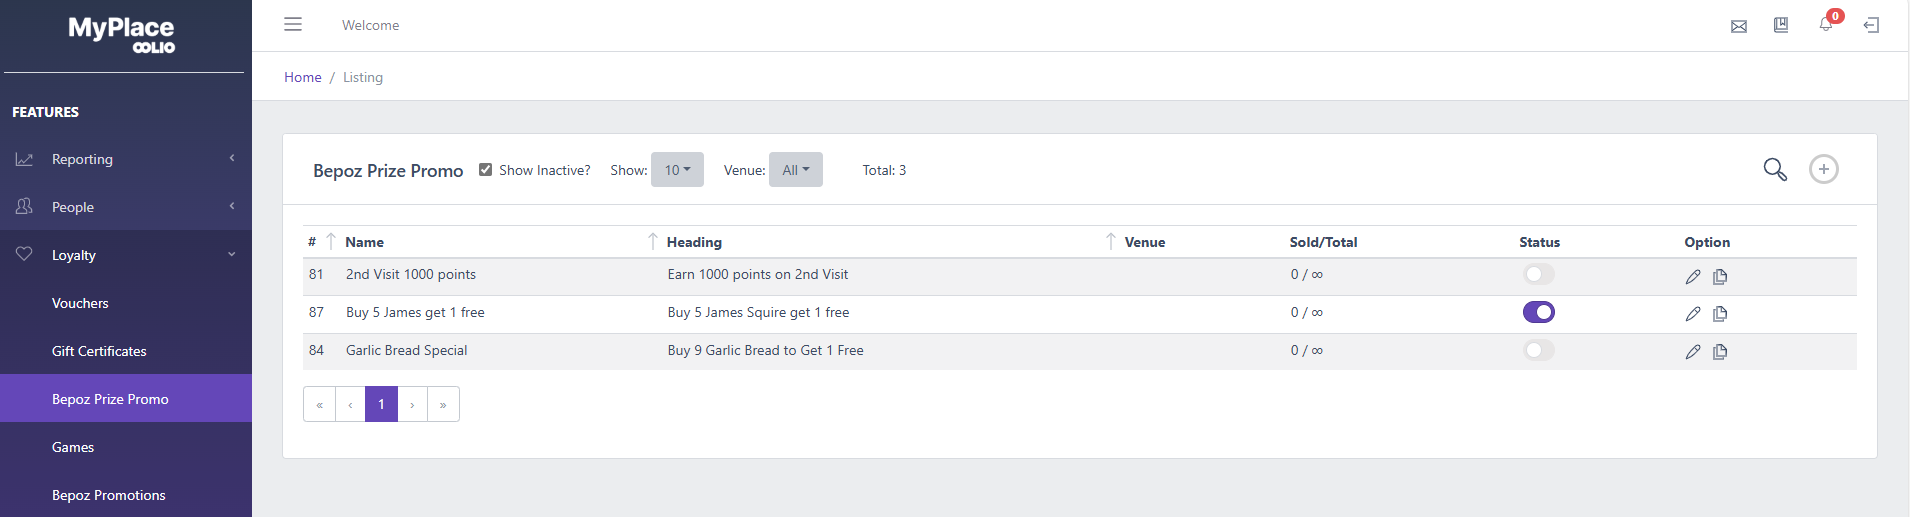Disable the Buy 5 James get 1 free status toggle
Image resolution: width=1910 pixels, height=517 pixels.
click(1539, 312)
